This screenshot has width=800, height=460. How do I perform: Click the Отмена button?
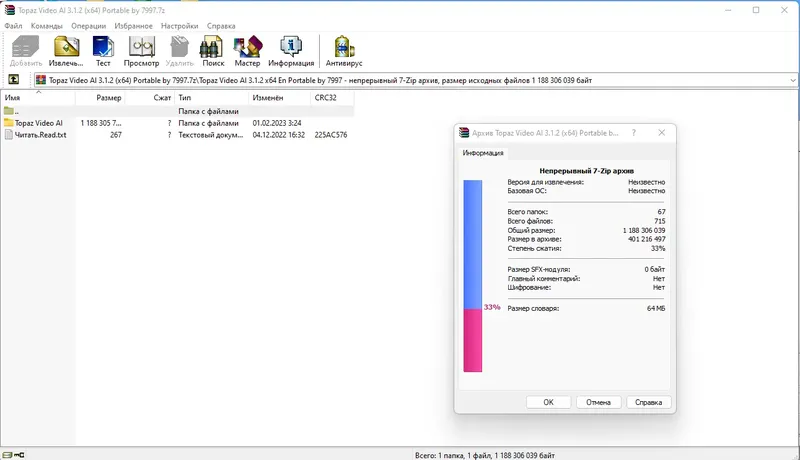(x=598, y=402)
